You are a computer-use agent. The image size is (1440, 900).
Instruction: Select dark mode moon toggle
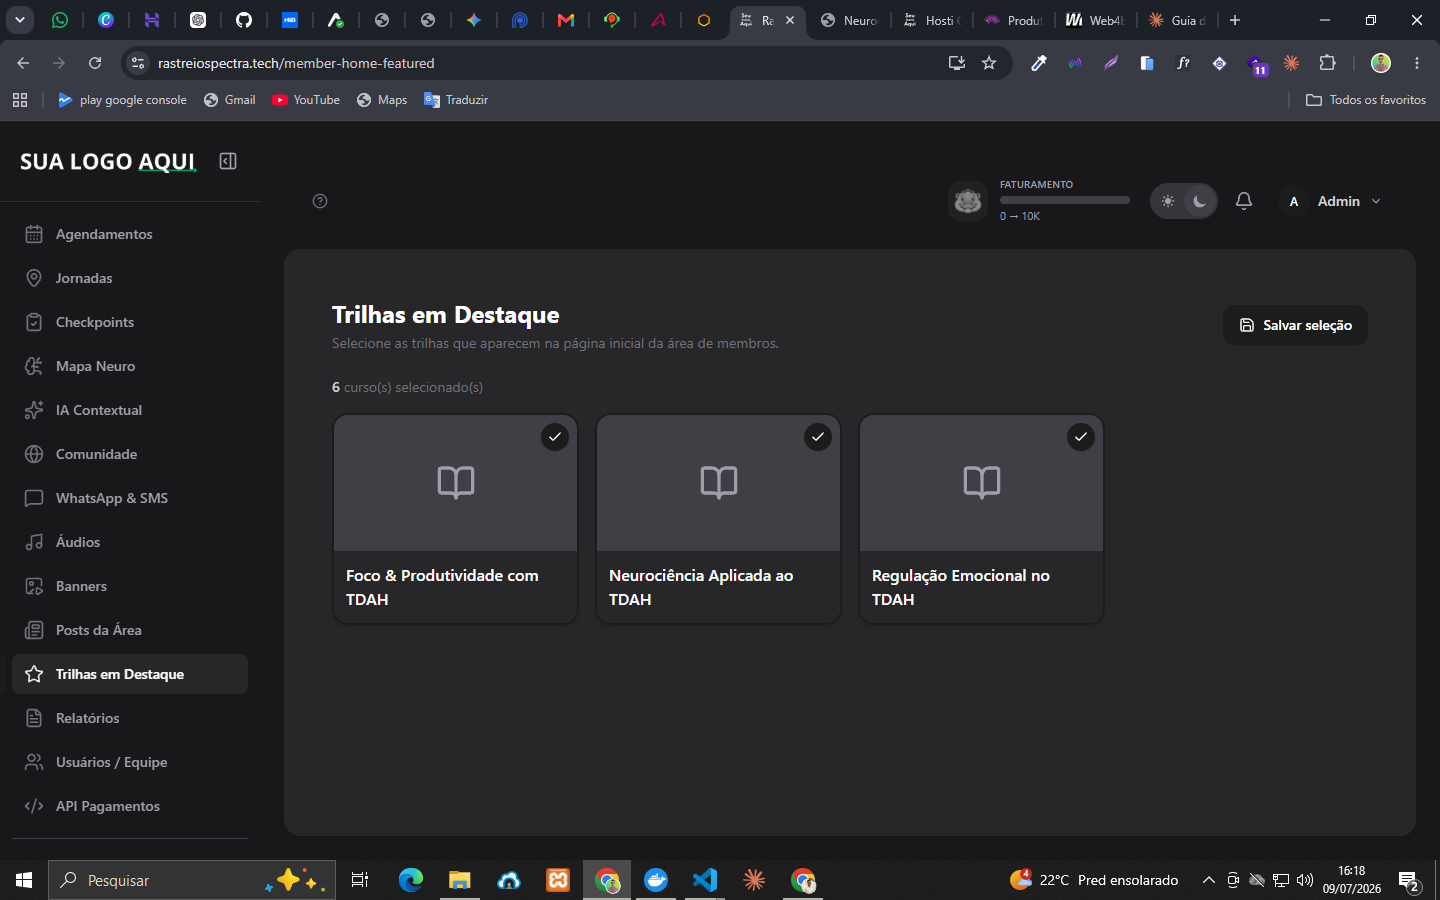pos(1199,201)
